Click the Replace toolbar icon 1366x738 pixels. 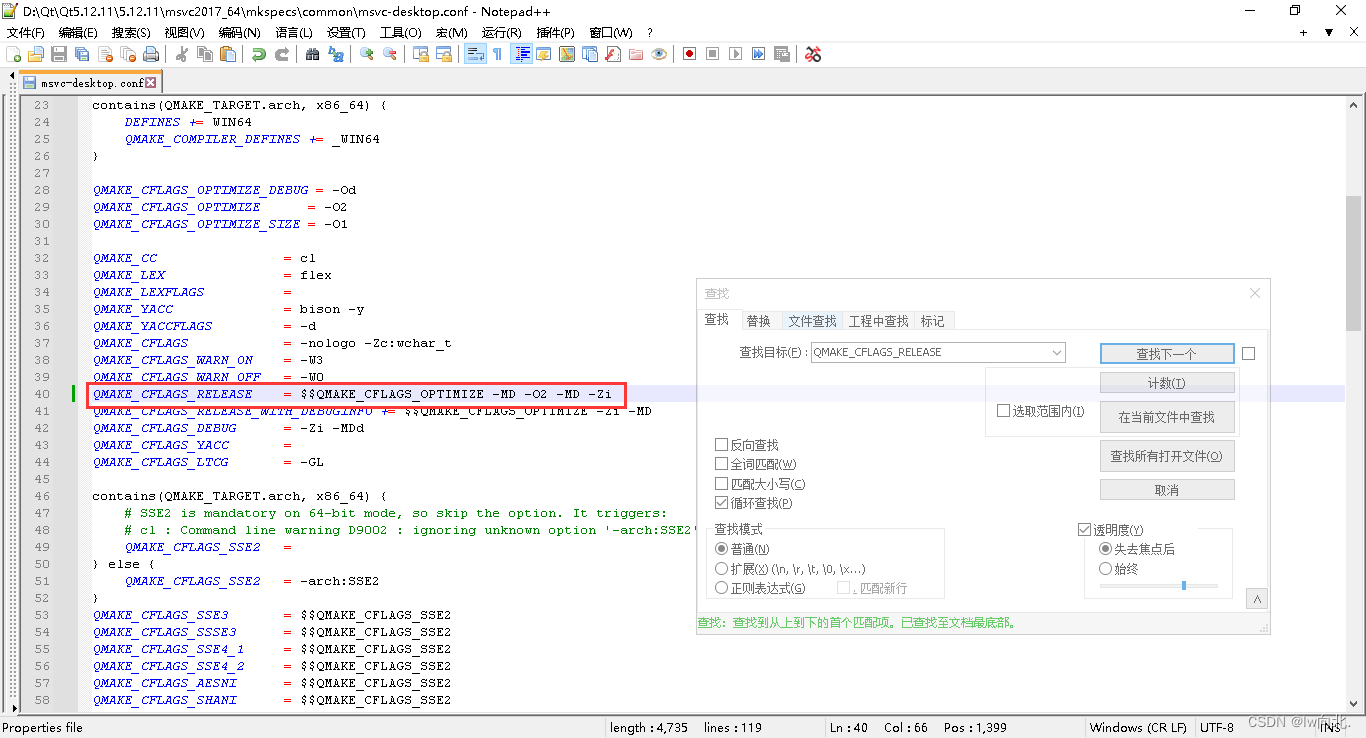[335, 54]
